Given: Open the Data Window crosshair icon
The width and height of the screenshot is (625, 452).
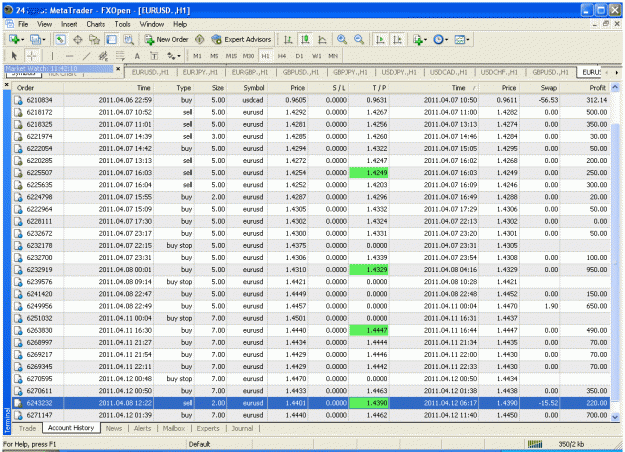Looking at the screenshot, I should 78,39.
